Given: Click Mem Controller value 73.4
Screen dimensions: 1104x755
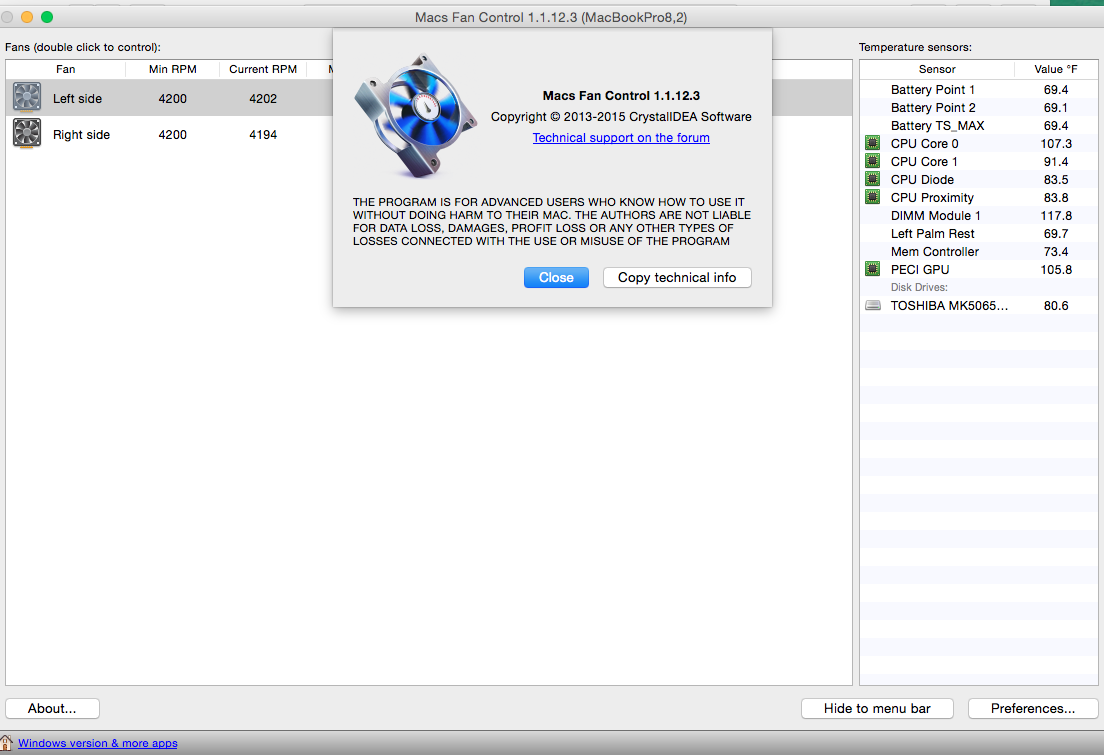Looking at the screenshot, I should (1056, 251).
